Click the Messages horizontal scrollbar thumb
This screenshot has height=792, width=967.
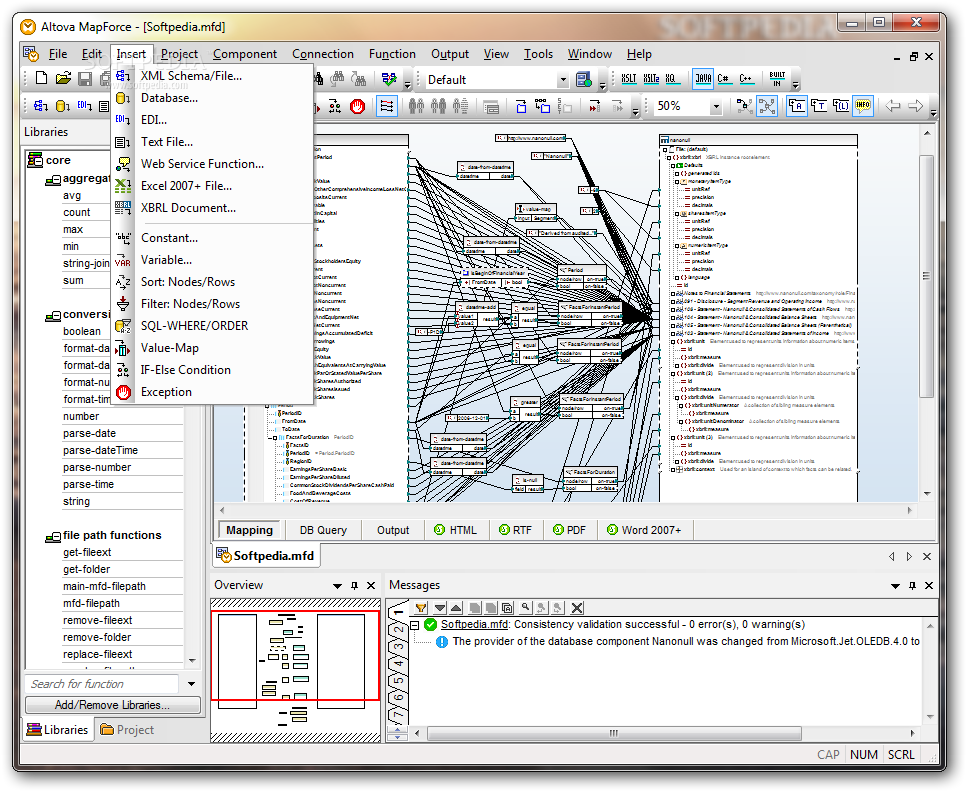(614, 733)
